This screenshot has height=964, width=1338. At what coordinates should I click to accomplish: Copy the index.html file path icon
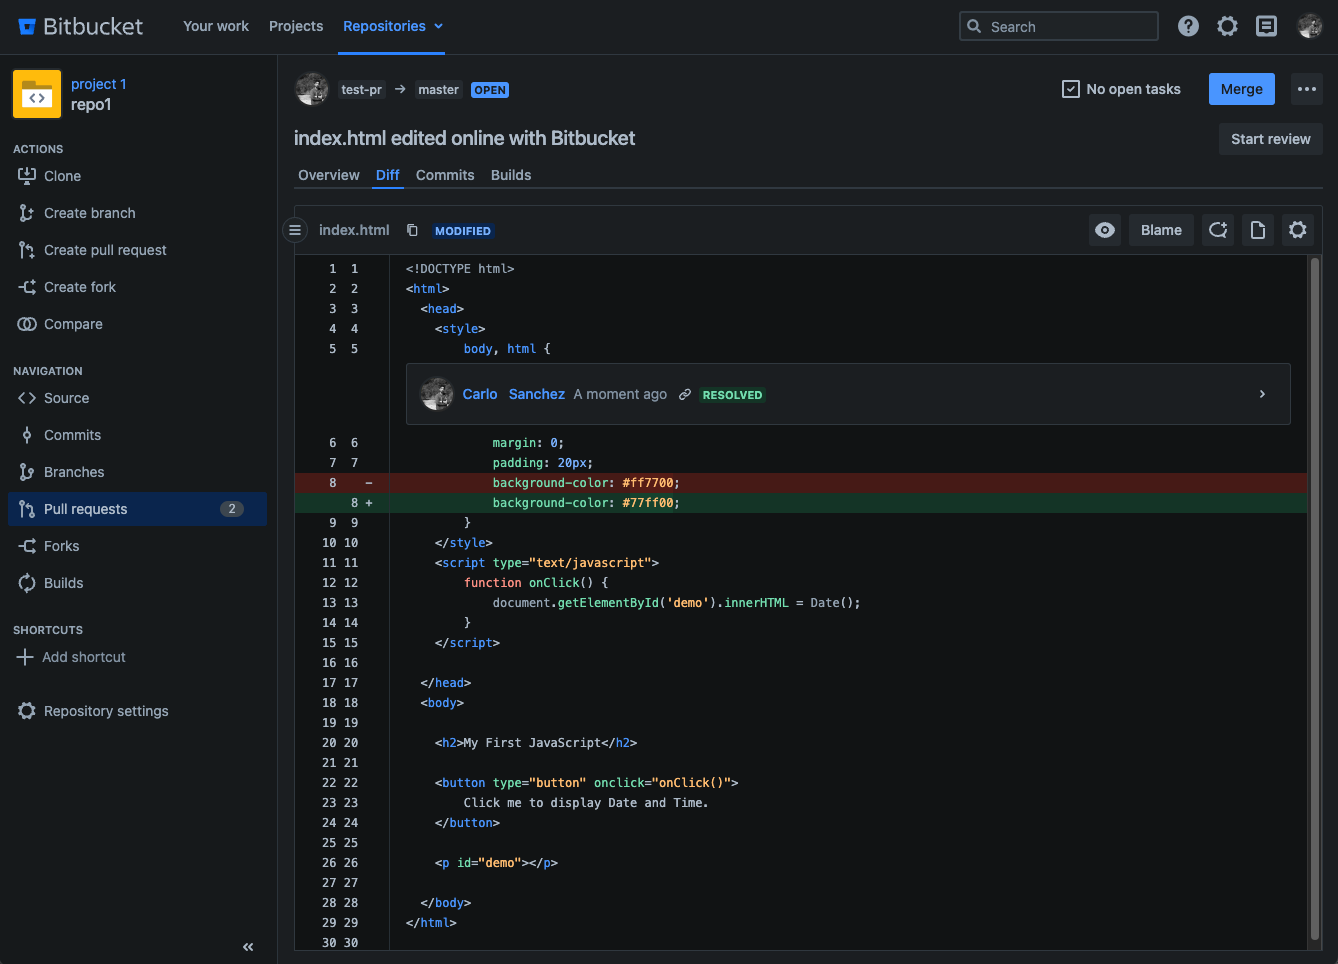point(412,230)
